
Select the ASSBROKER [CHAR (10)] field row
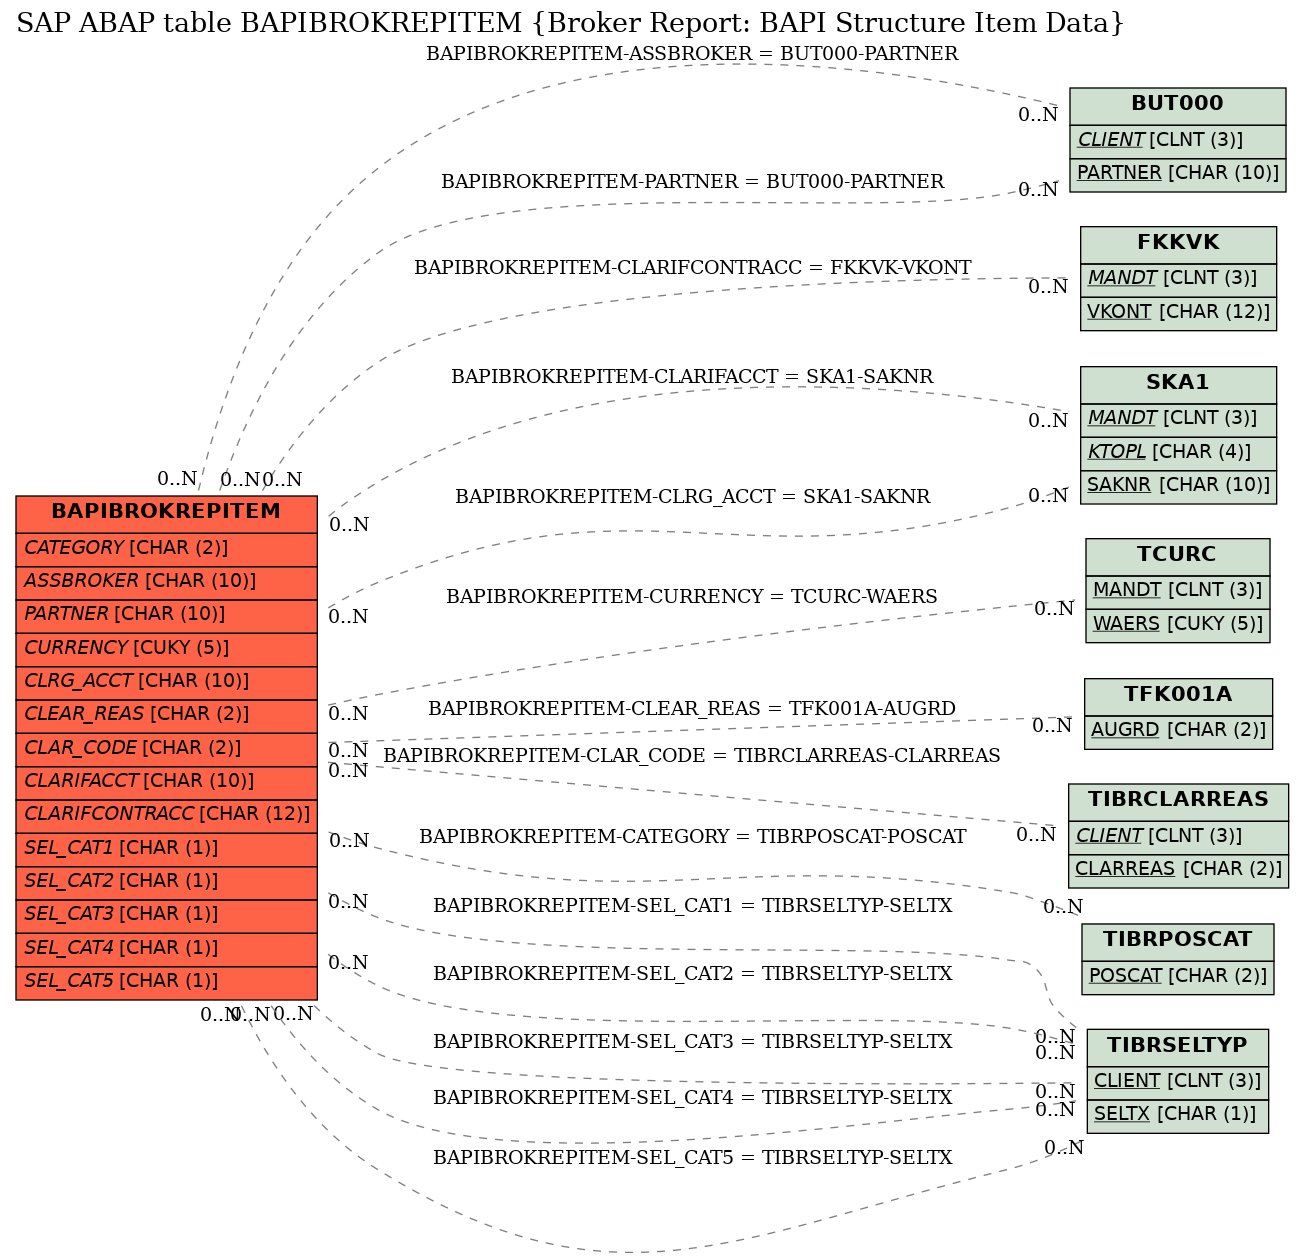click(167, 582)
